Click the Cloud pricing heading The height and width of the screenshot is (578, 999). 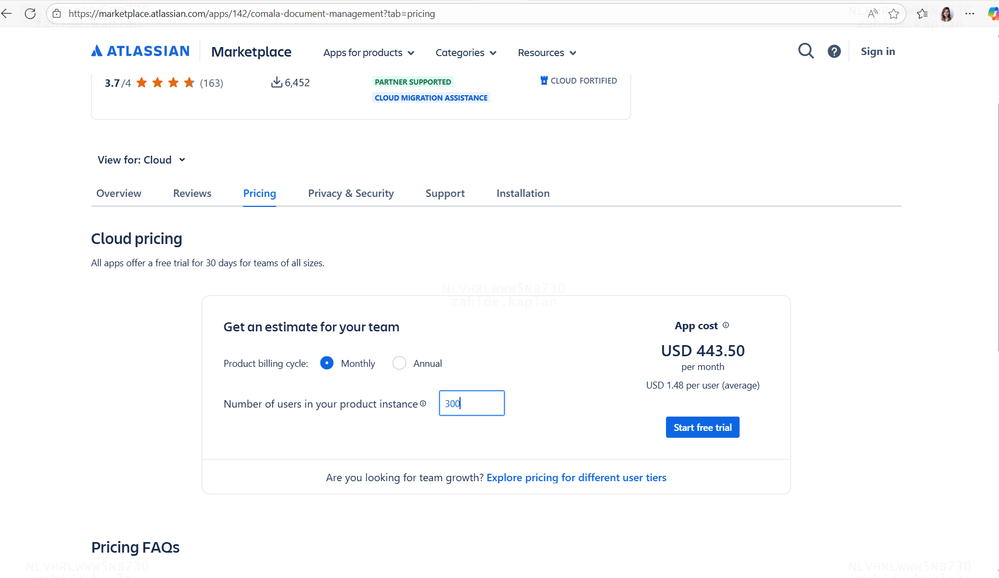tap(136, 238)
